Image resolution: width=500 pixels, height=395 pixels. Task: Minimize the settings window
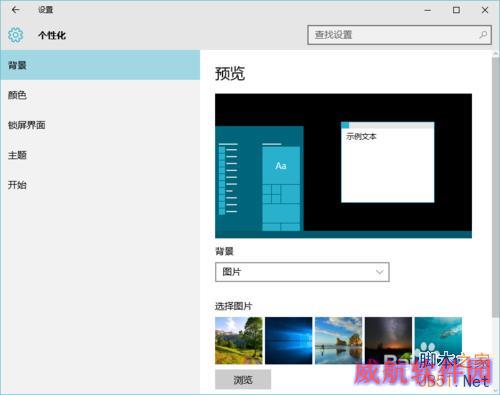[x=428, y=10]
